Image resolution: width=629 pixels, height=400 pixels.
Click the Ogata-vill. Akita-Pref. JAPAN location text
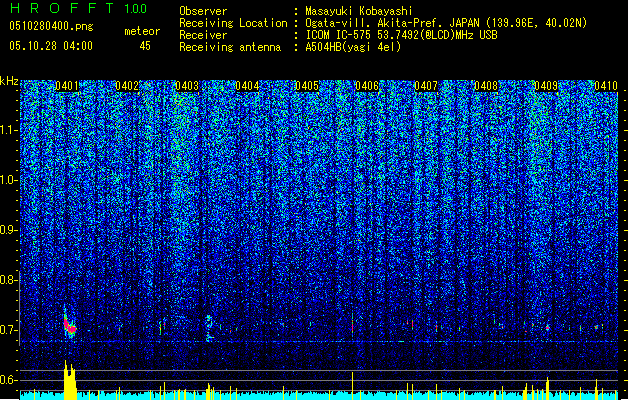pyautogui.click(x=446, y=23)
